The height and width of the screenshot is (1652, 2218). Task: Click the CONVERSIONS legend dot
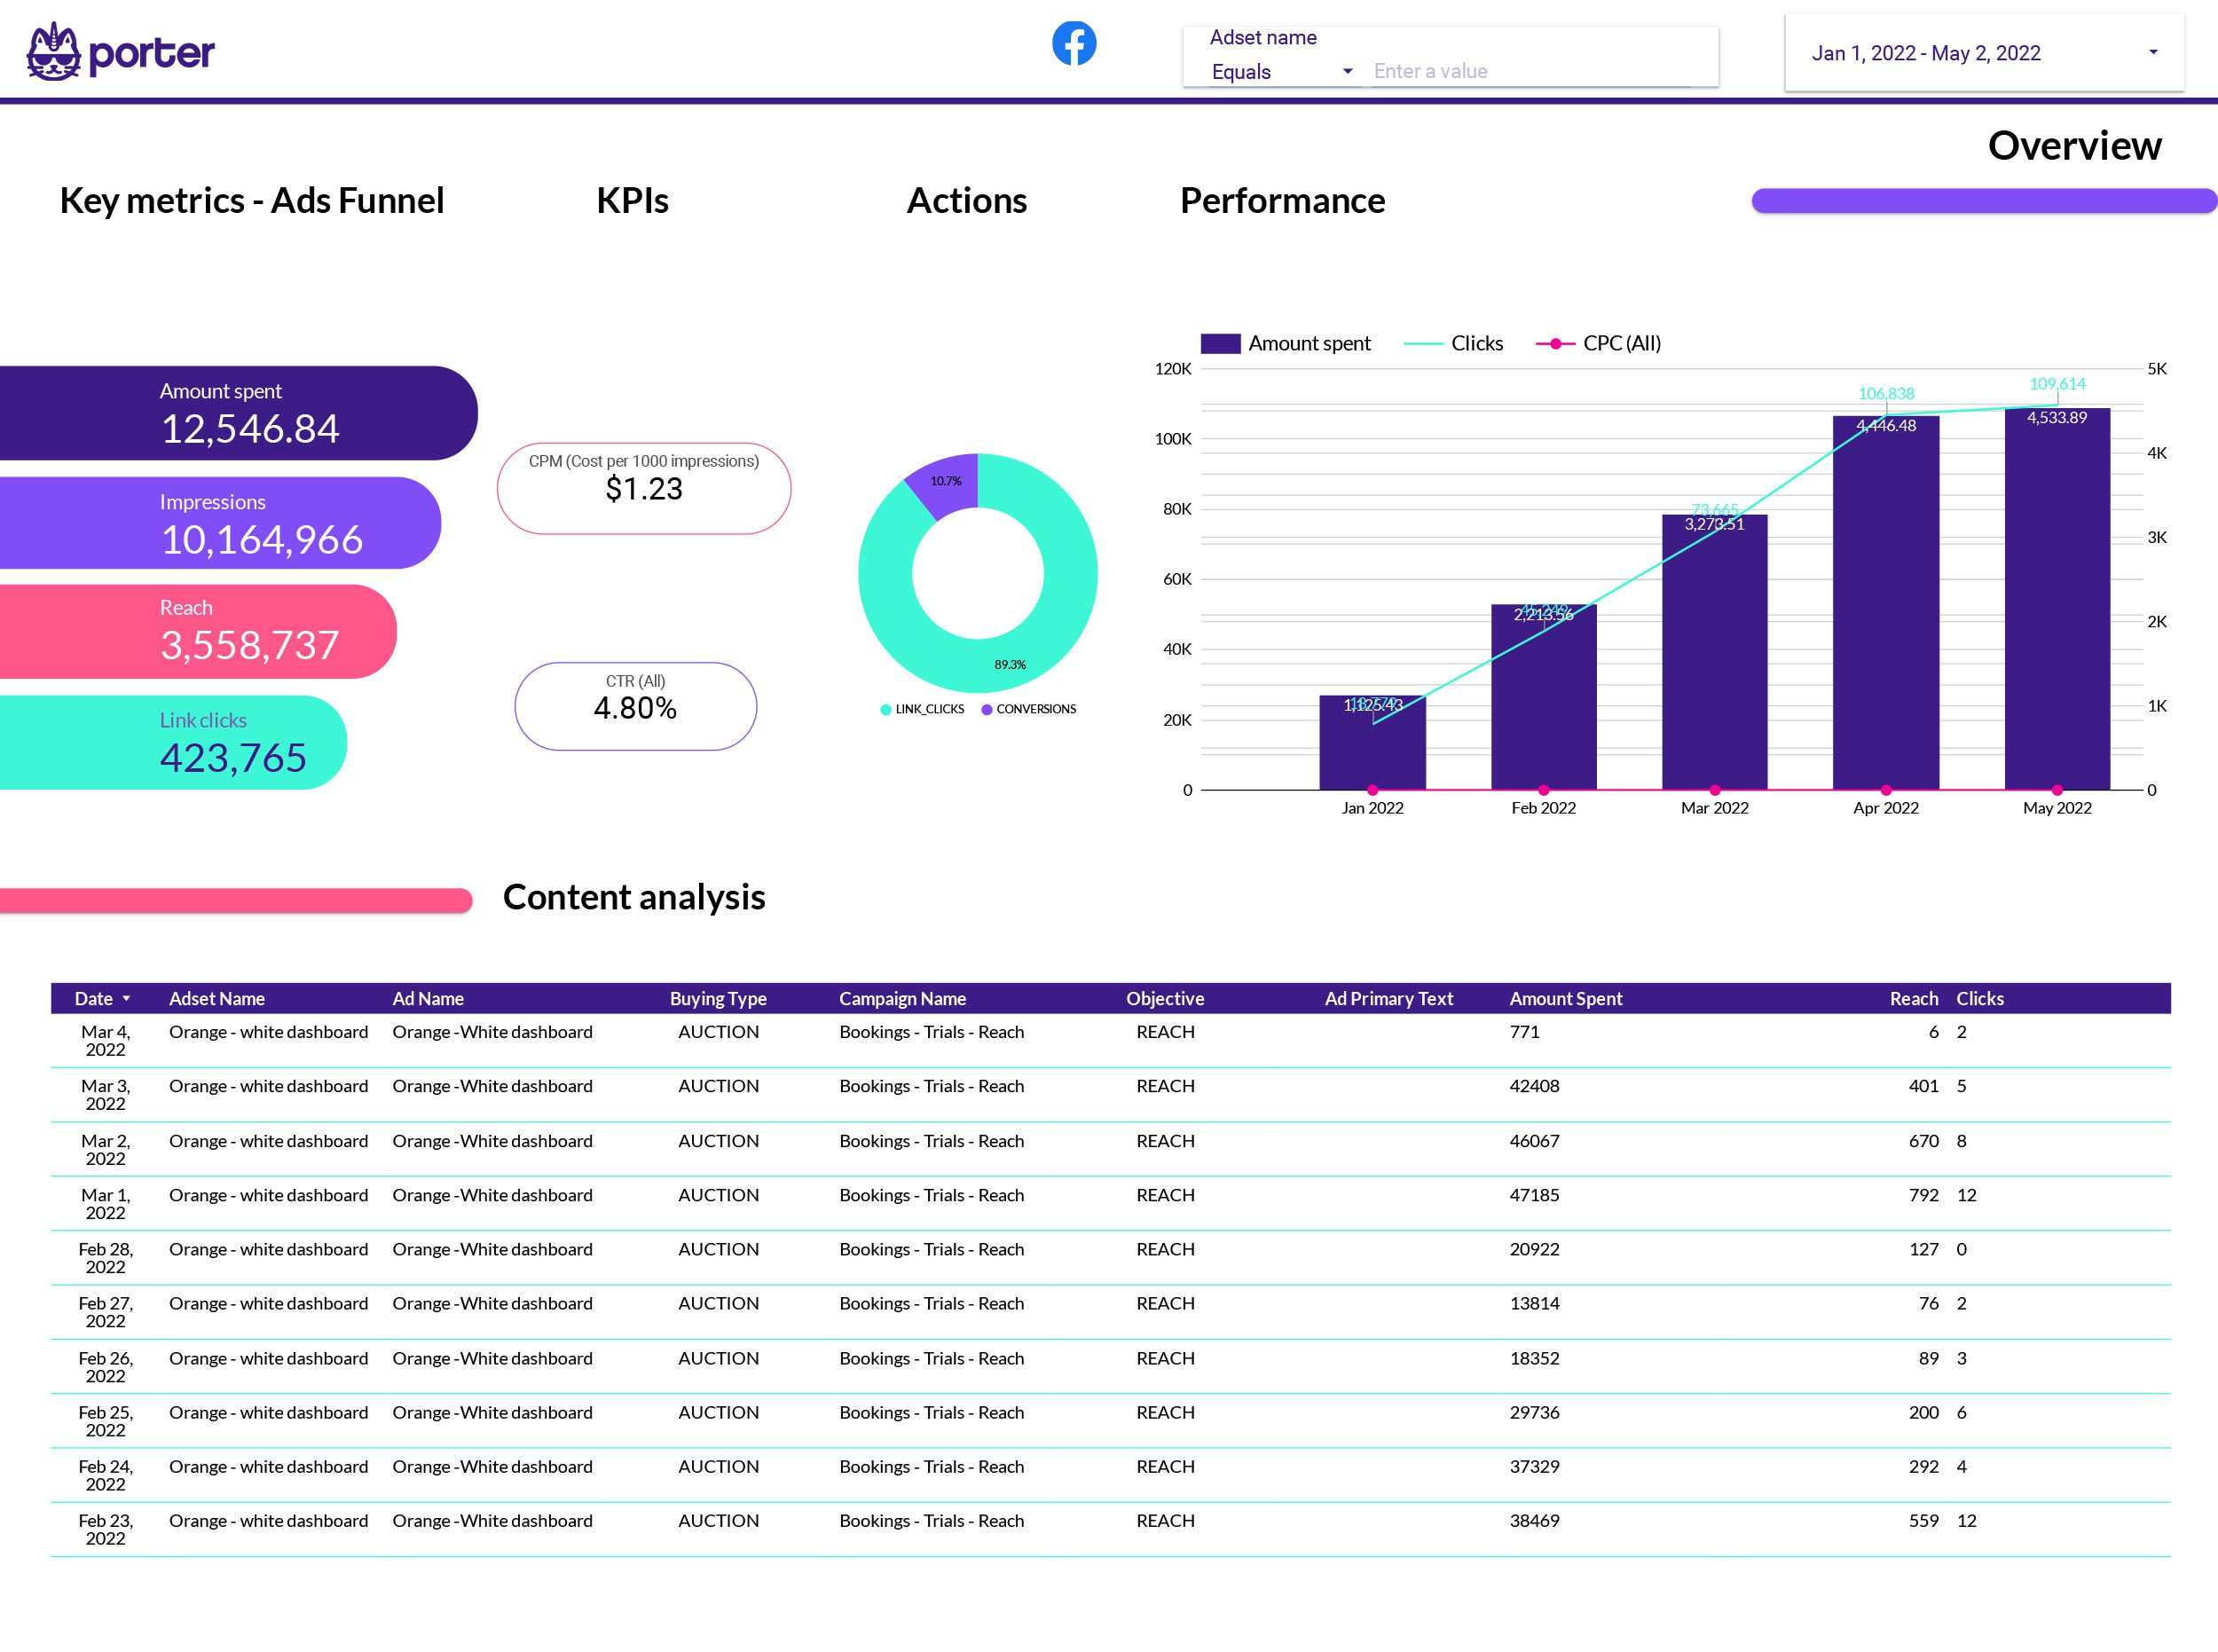987,710
